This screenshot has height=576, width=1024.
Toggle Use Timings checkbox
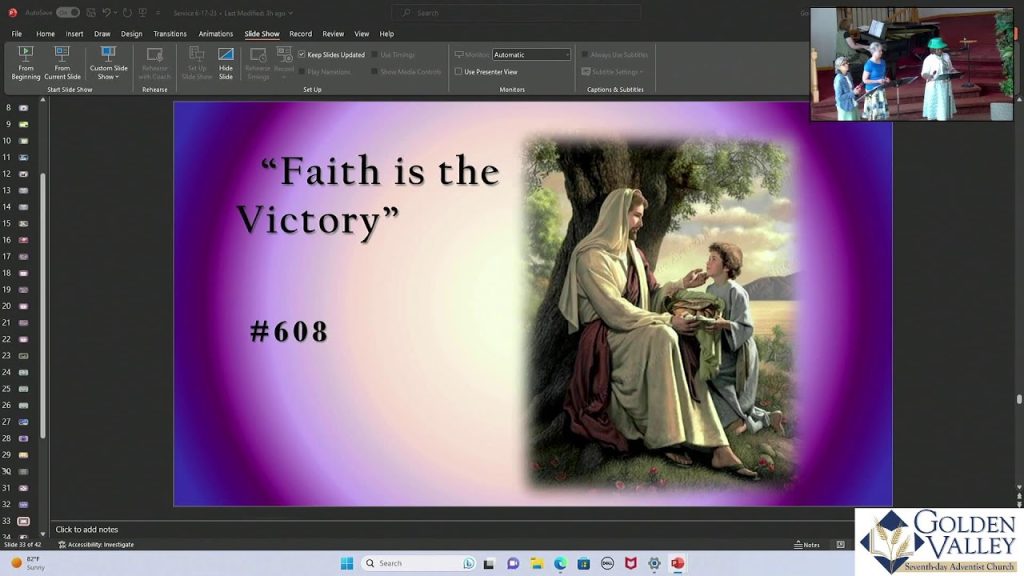coord(393,55)
